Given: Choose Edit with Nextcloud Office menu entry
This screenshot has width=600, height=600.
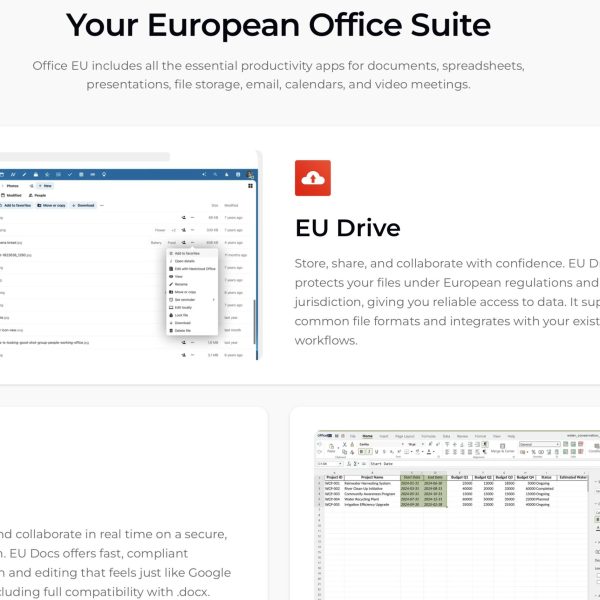Looking at the screenshot, I should 192,269.
